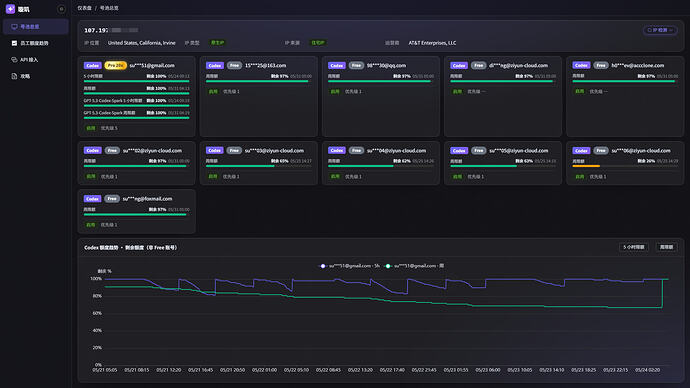The image size is (690, 388).
Task: Click x-axis label 05/22 13:20
Action: 360,370
